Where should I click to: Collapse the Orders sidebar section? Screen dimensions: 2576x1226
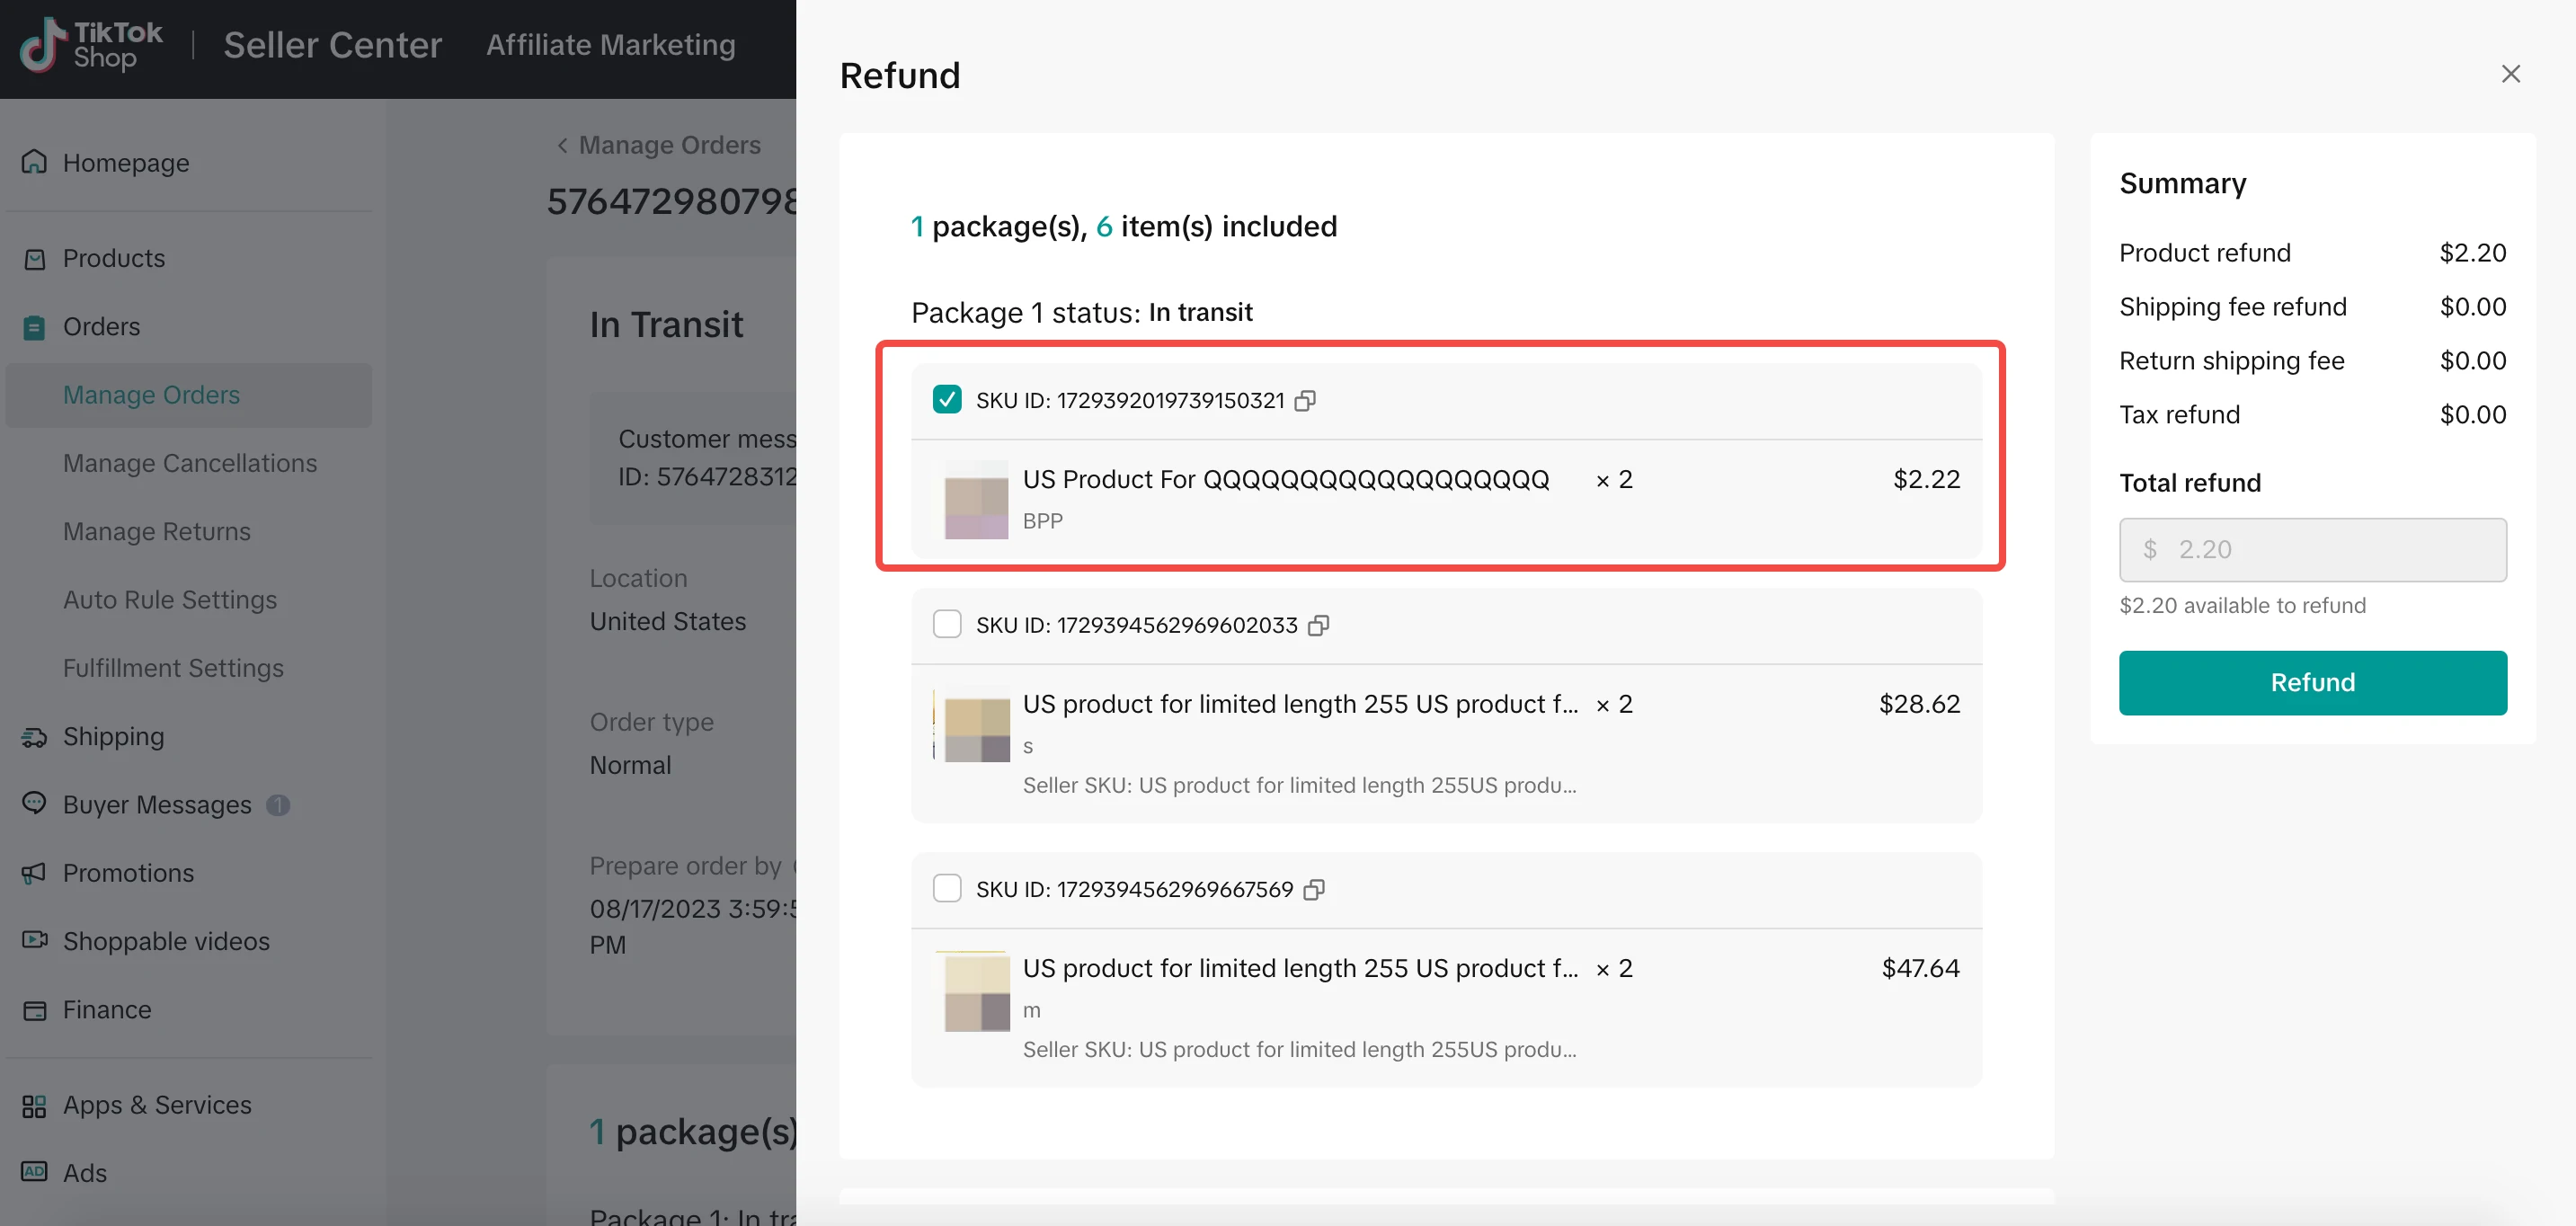[x=101, y=327]
